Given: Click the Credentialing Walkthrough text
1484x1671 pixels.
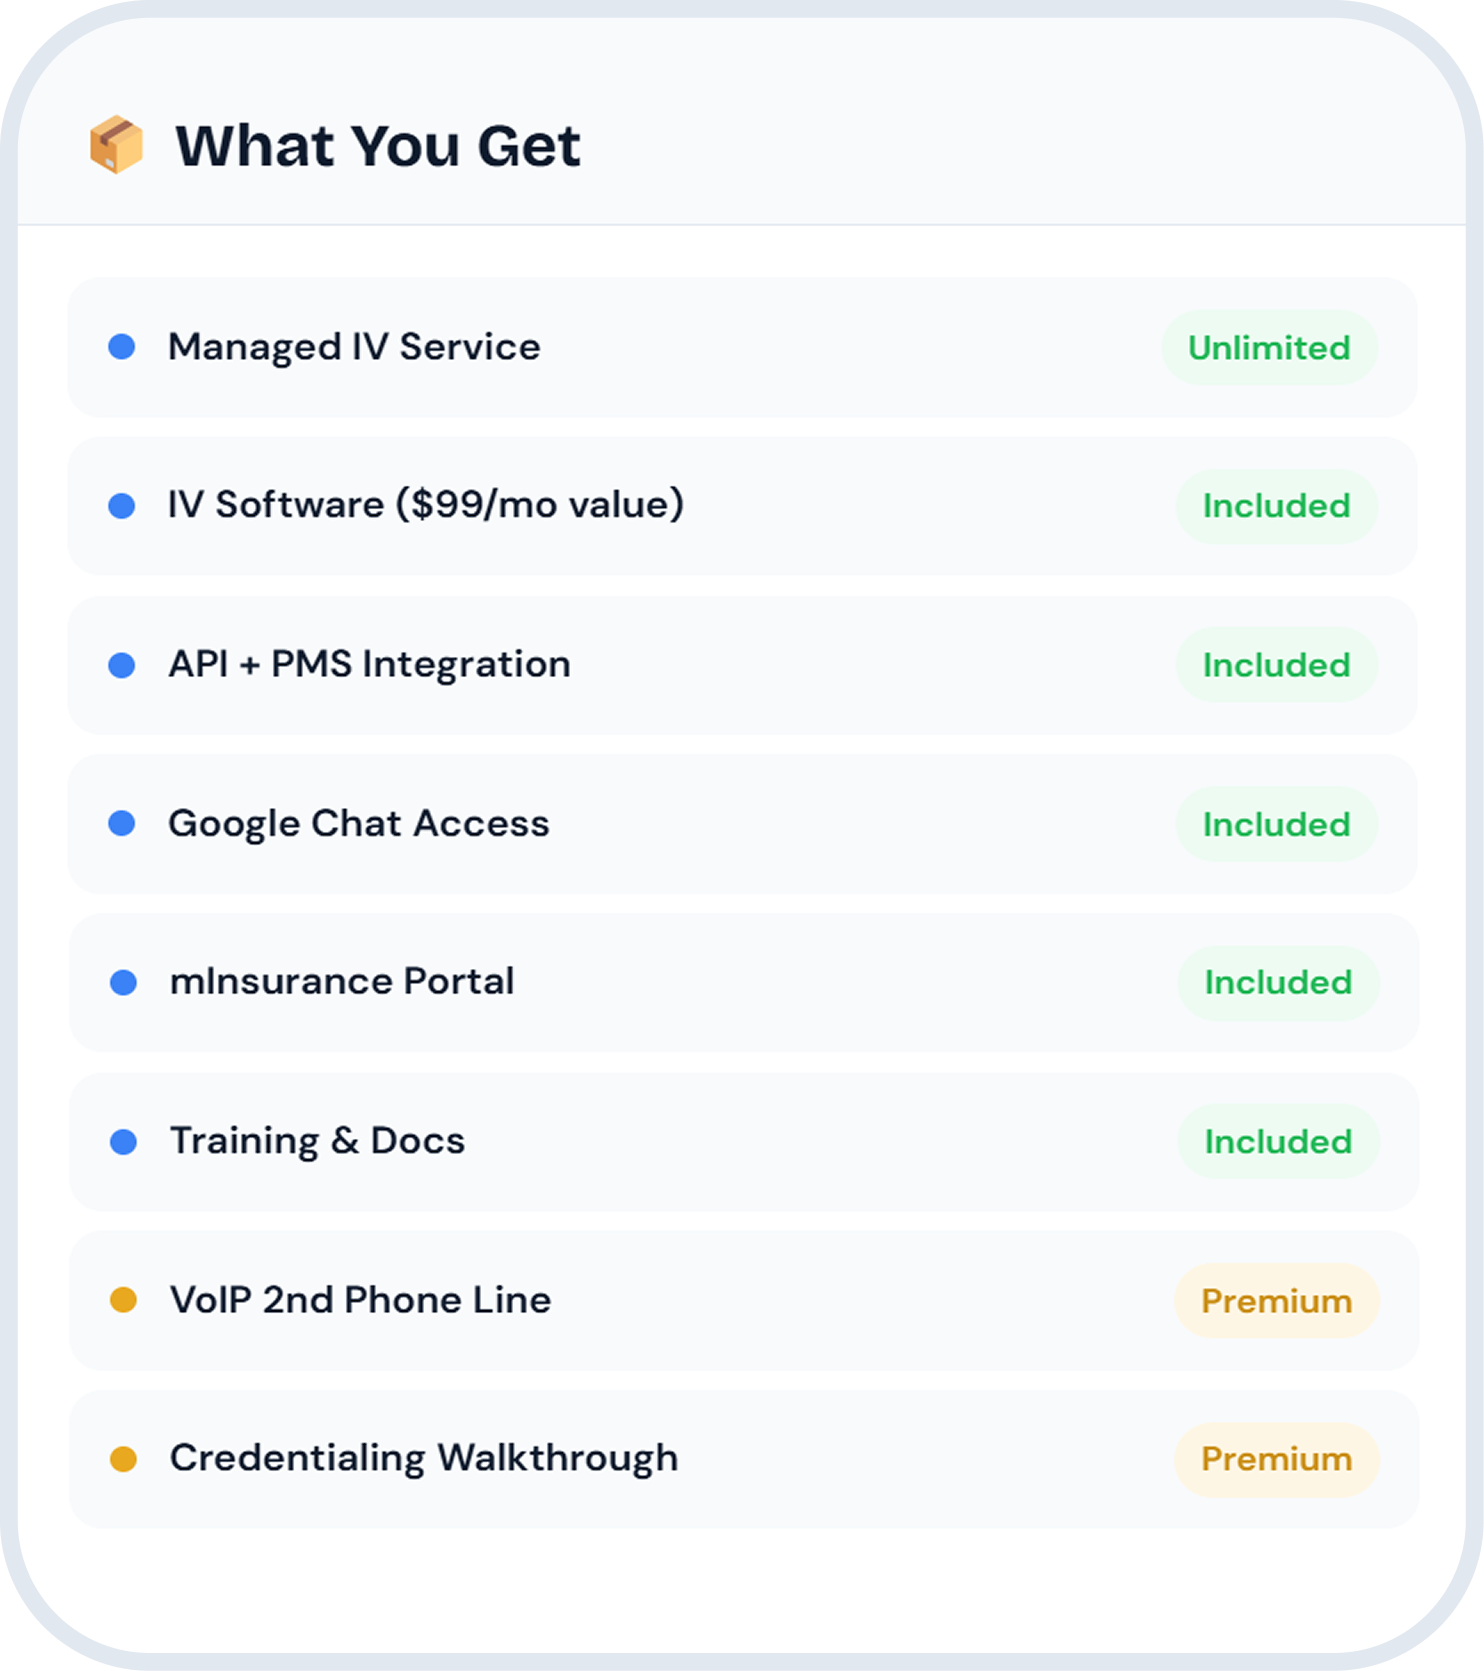Looking at the screenshot, I should (424, 1458).
